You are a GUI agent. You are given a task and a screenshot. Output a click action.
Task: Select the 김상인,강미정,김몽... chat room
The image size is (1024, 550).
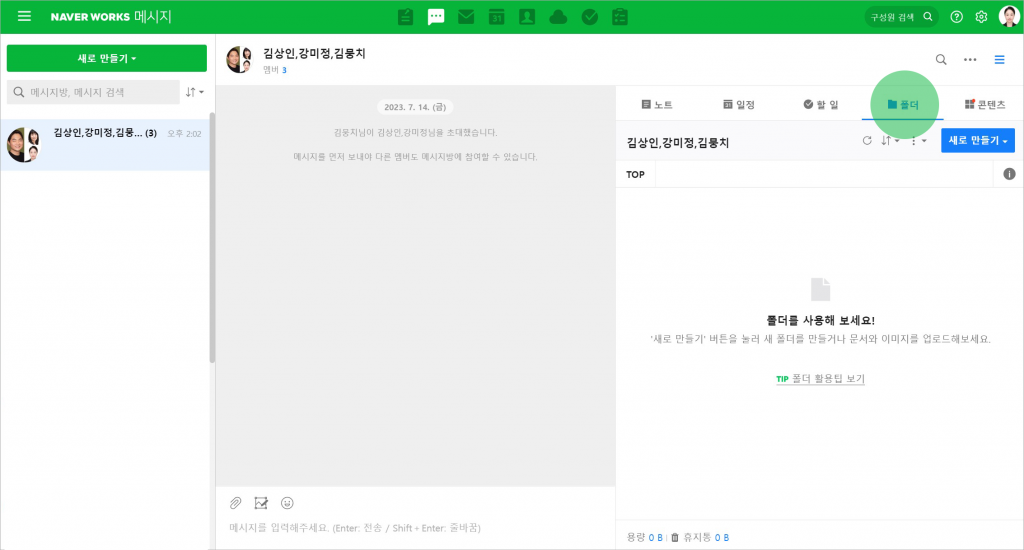(104, 144)
